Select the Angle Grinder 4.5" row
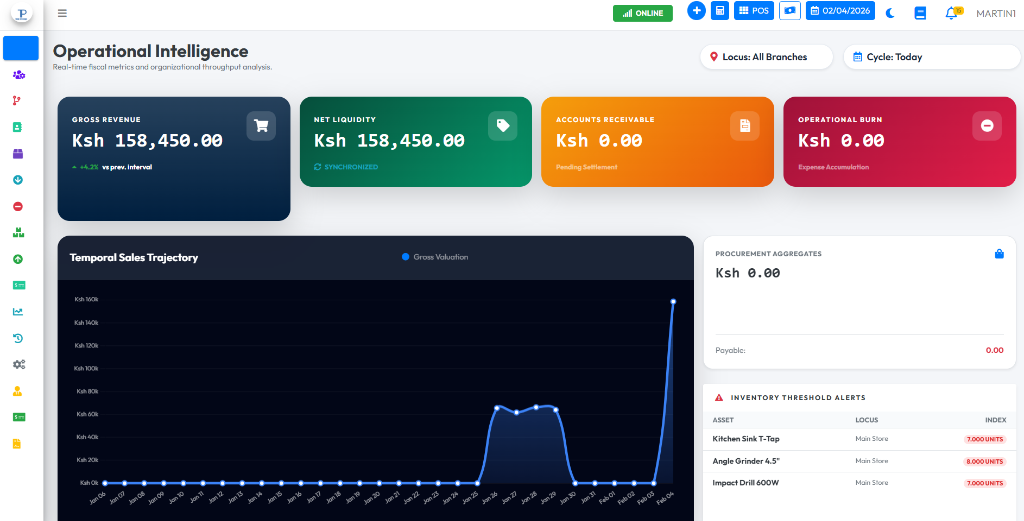Screen dimensions: 1024x521 coord(859,461)
